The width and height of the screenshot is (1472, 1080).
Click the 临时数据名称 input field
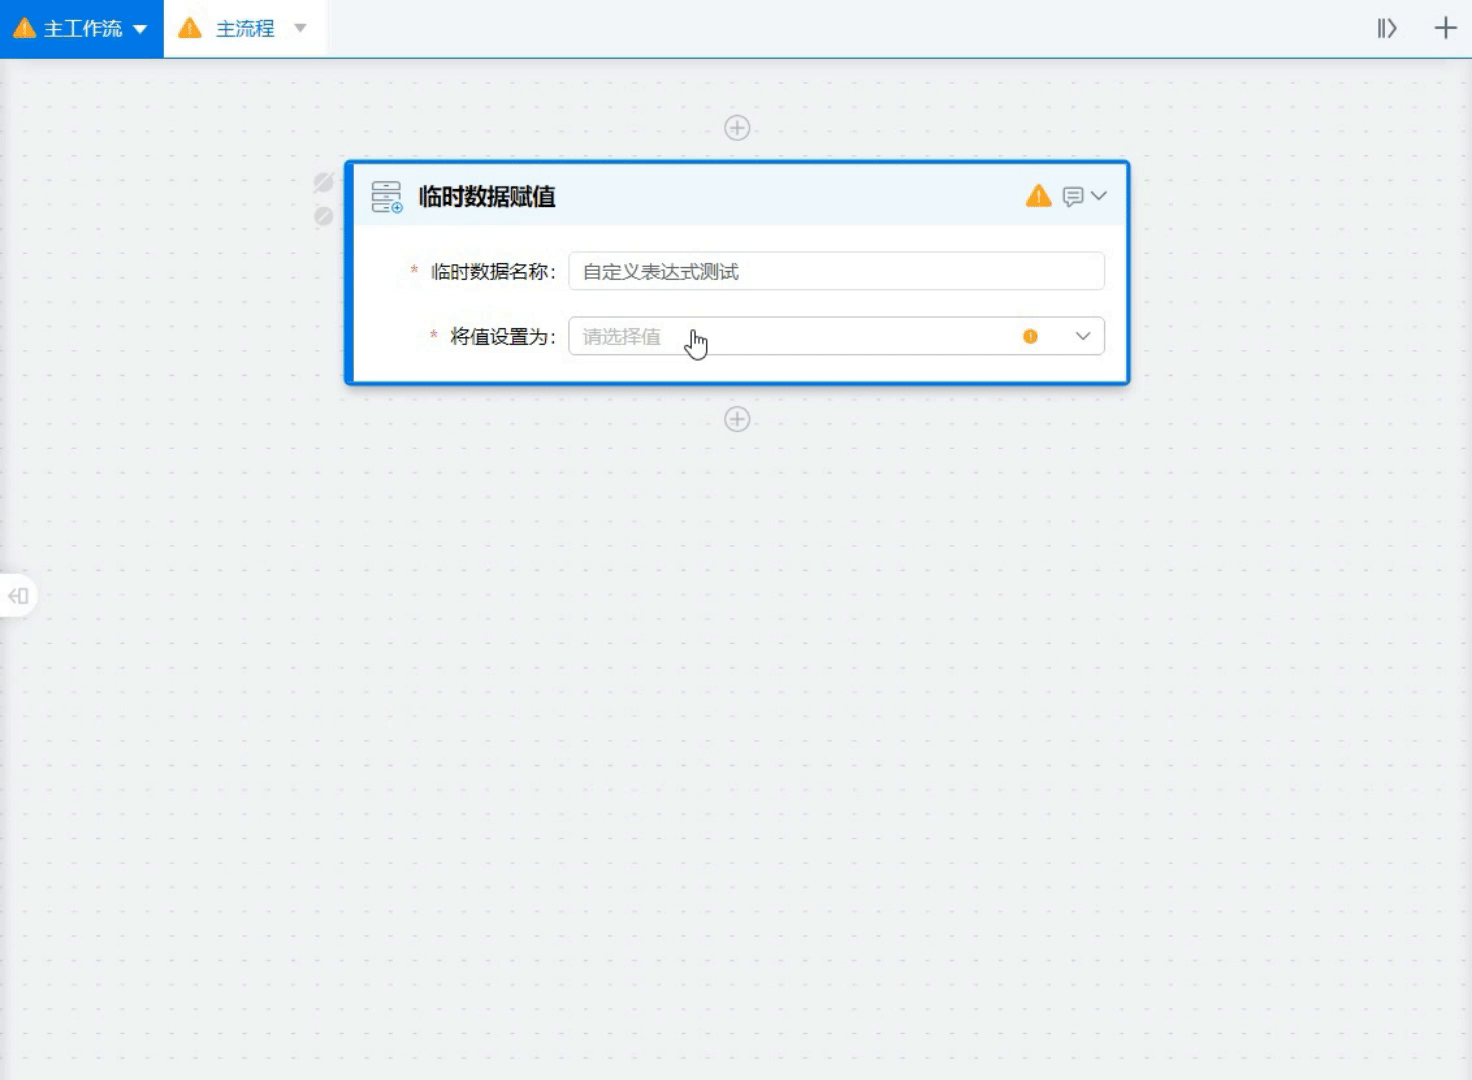835,272
